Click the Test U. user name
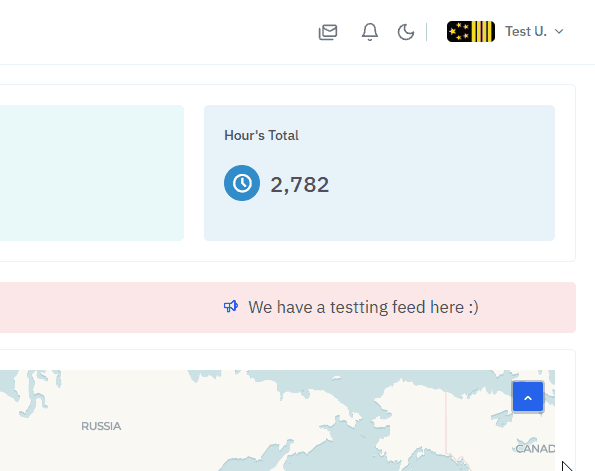This screenshot has width=595, height=471. pos(526,32)
